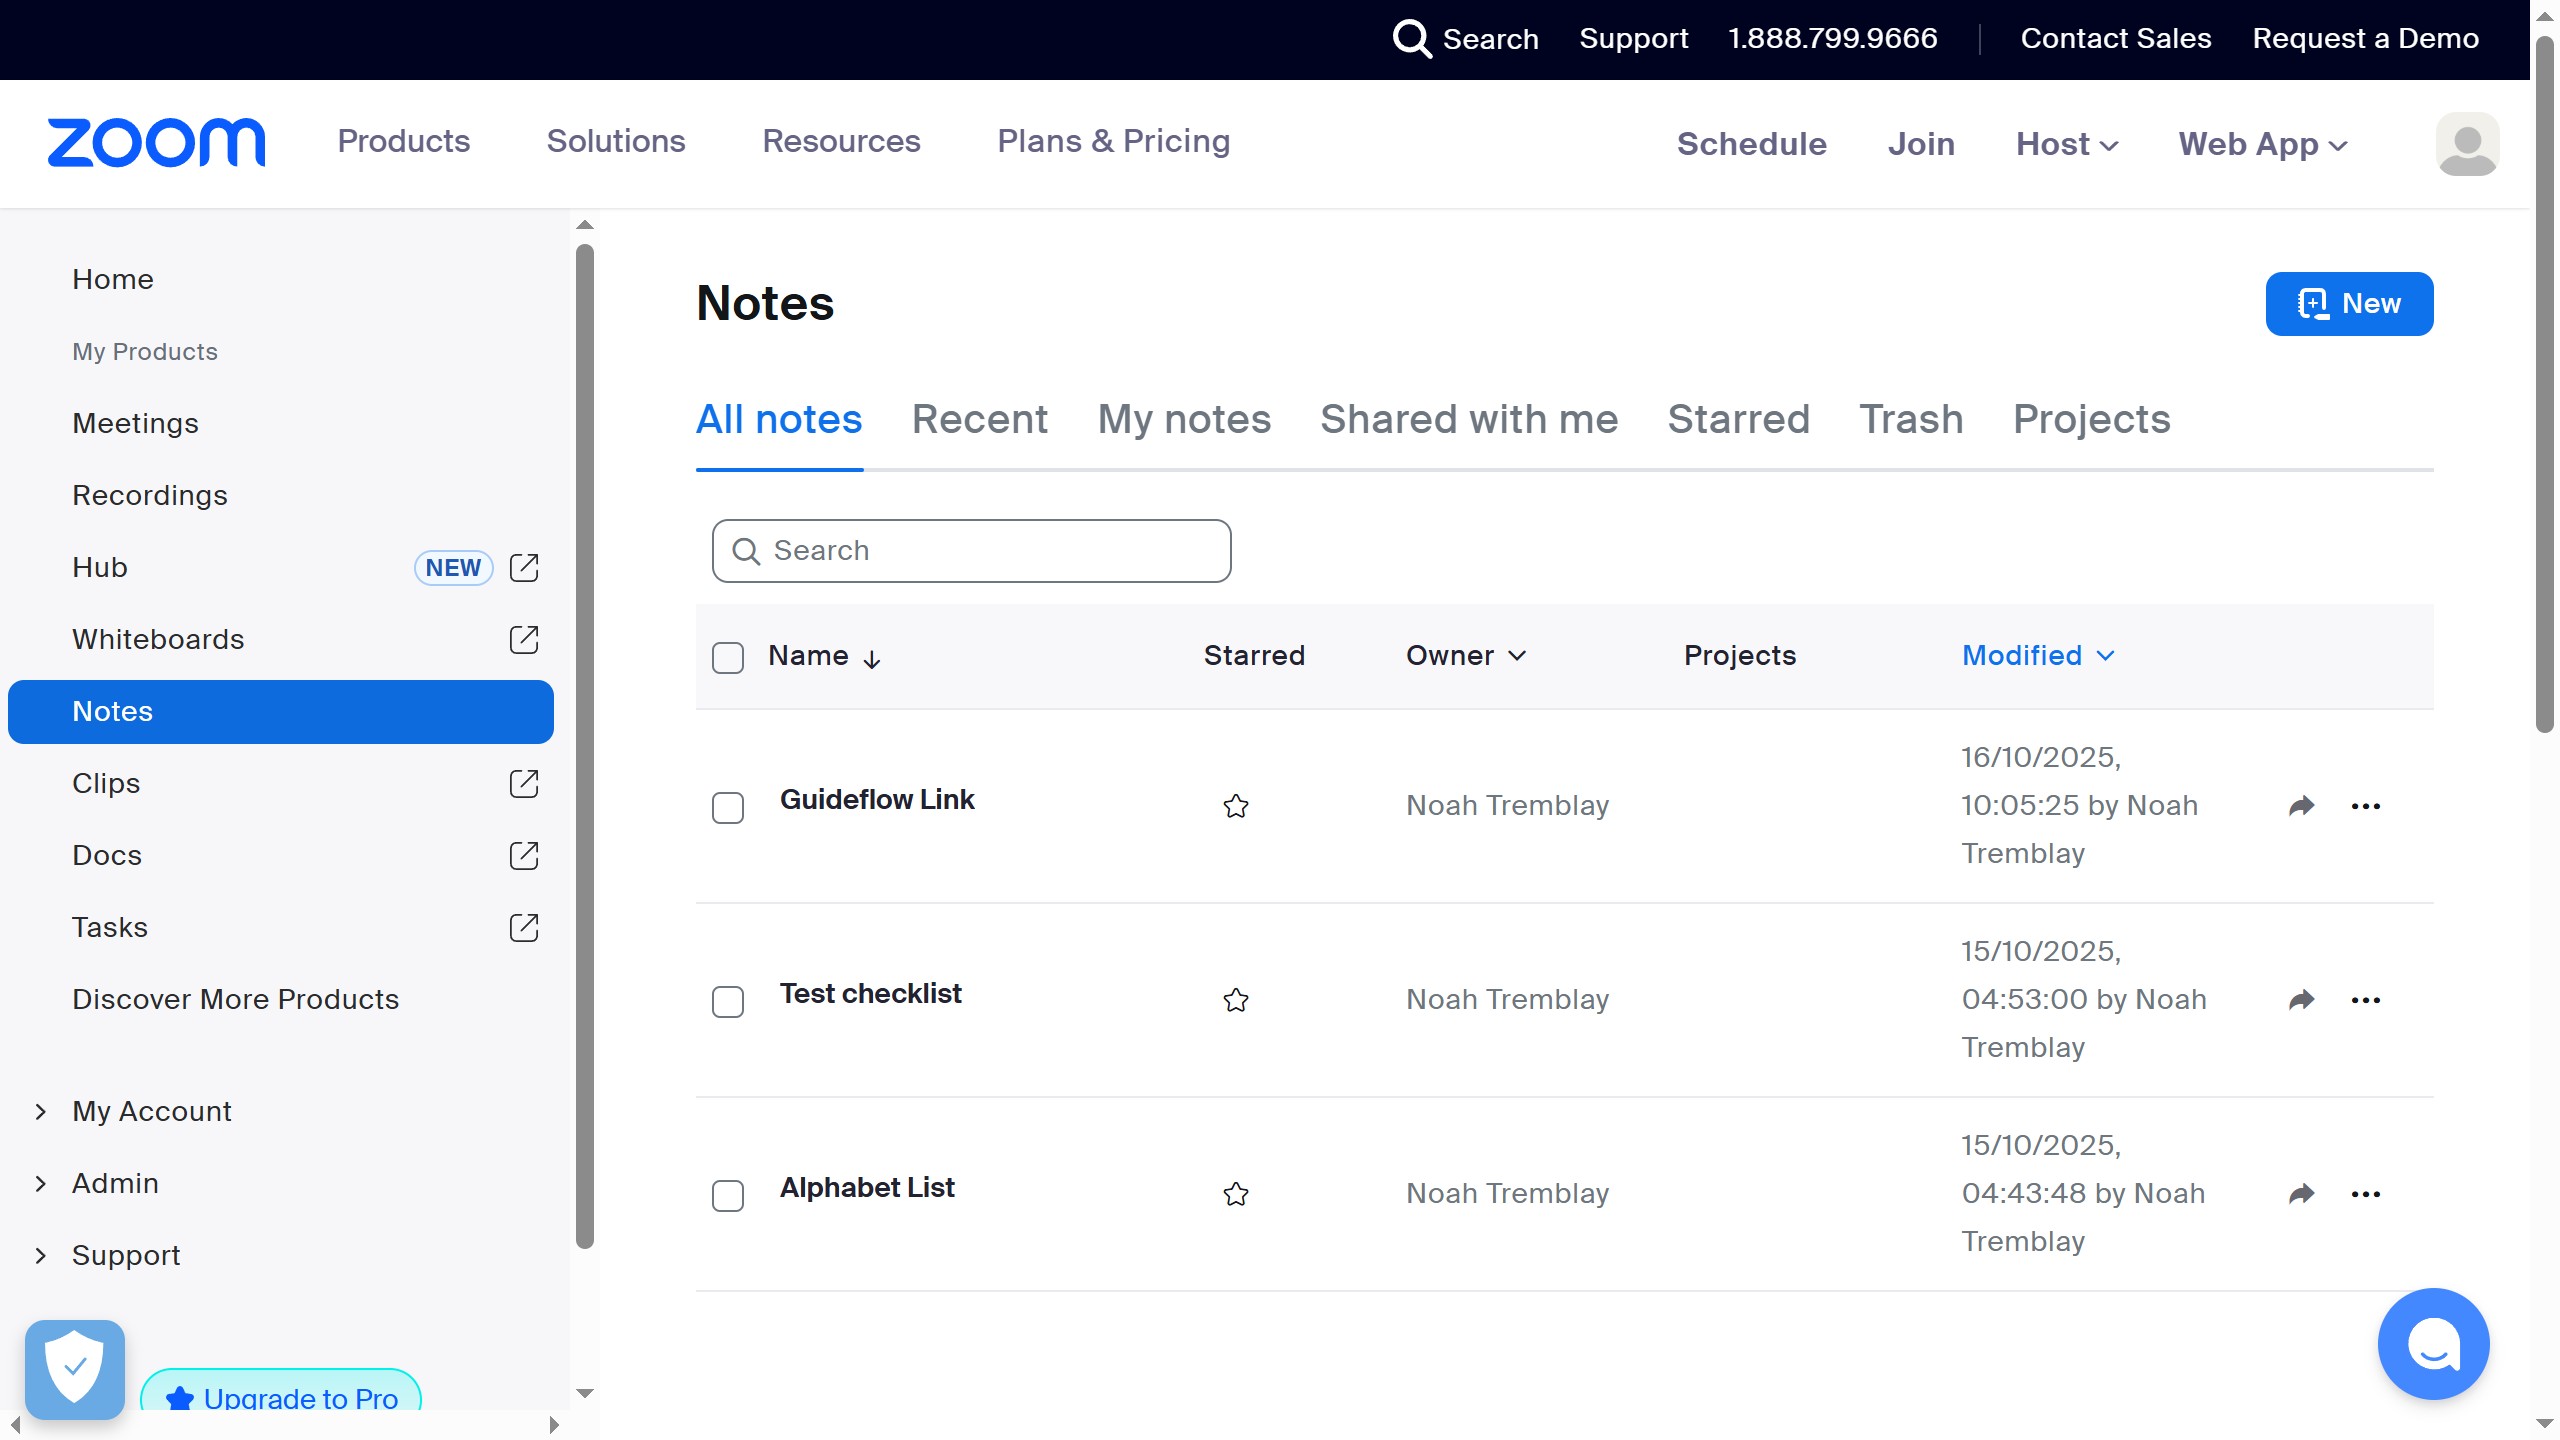
Task: Click Join link
Action: pos(1921,144)
